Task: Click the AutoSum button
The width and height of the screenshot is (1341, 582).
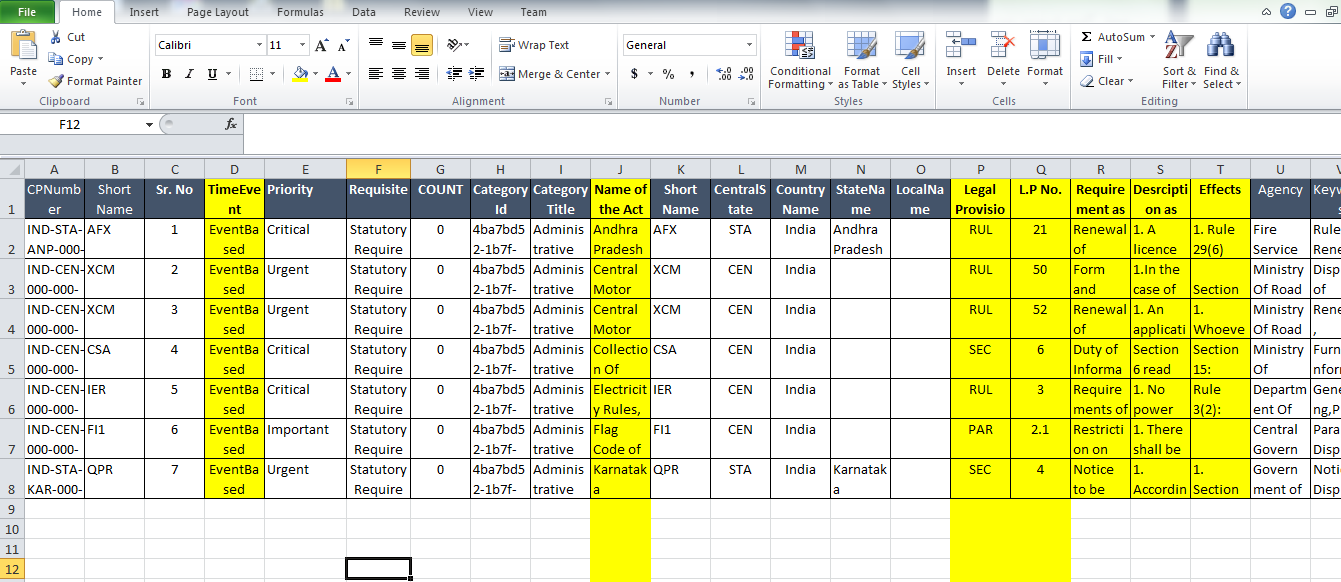Action: pyautogui.click(x=1113, y=37)
